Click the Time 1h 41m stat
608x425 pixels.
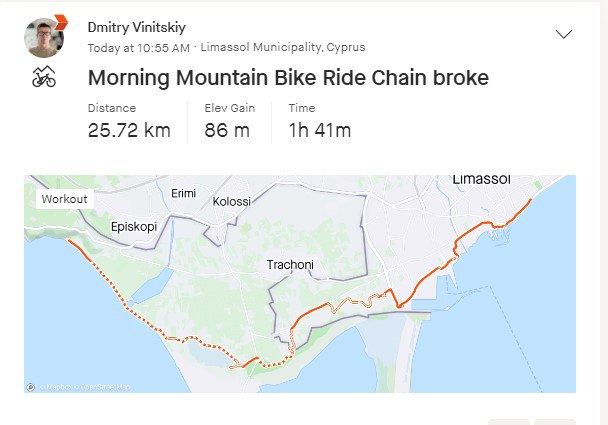click(x=319, y=121)
